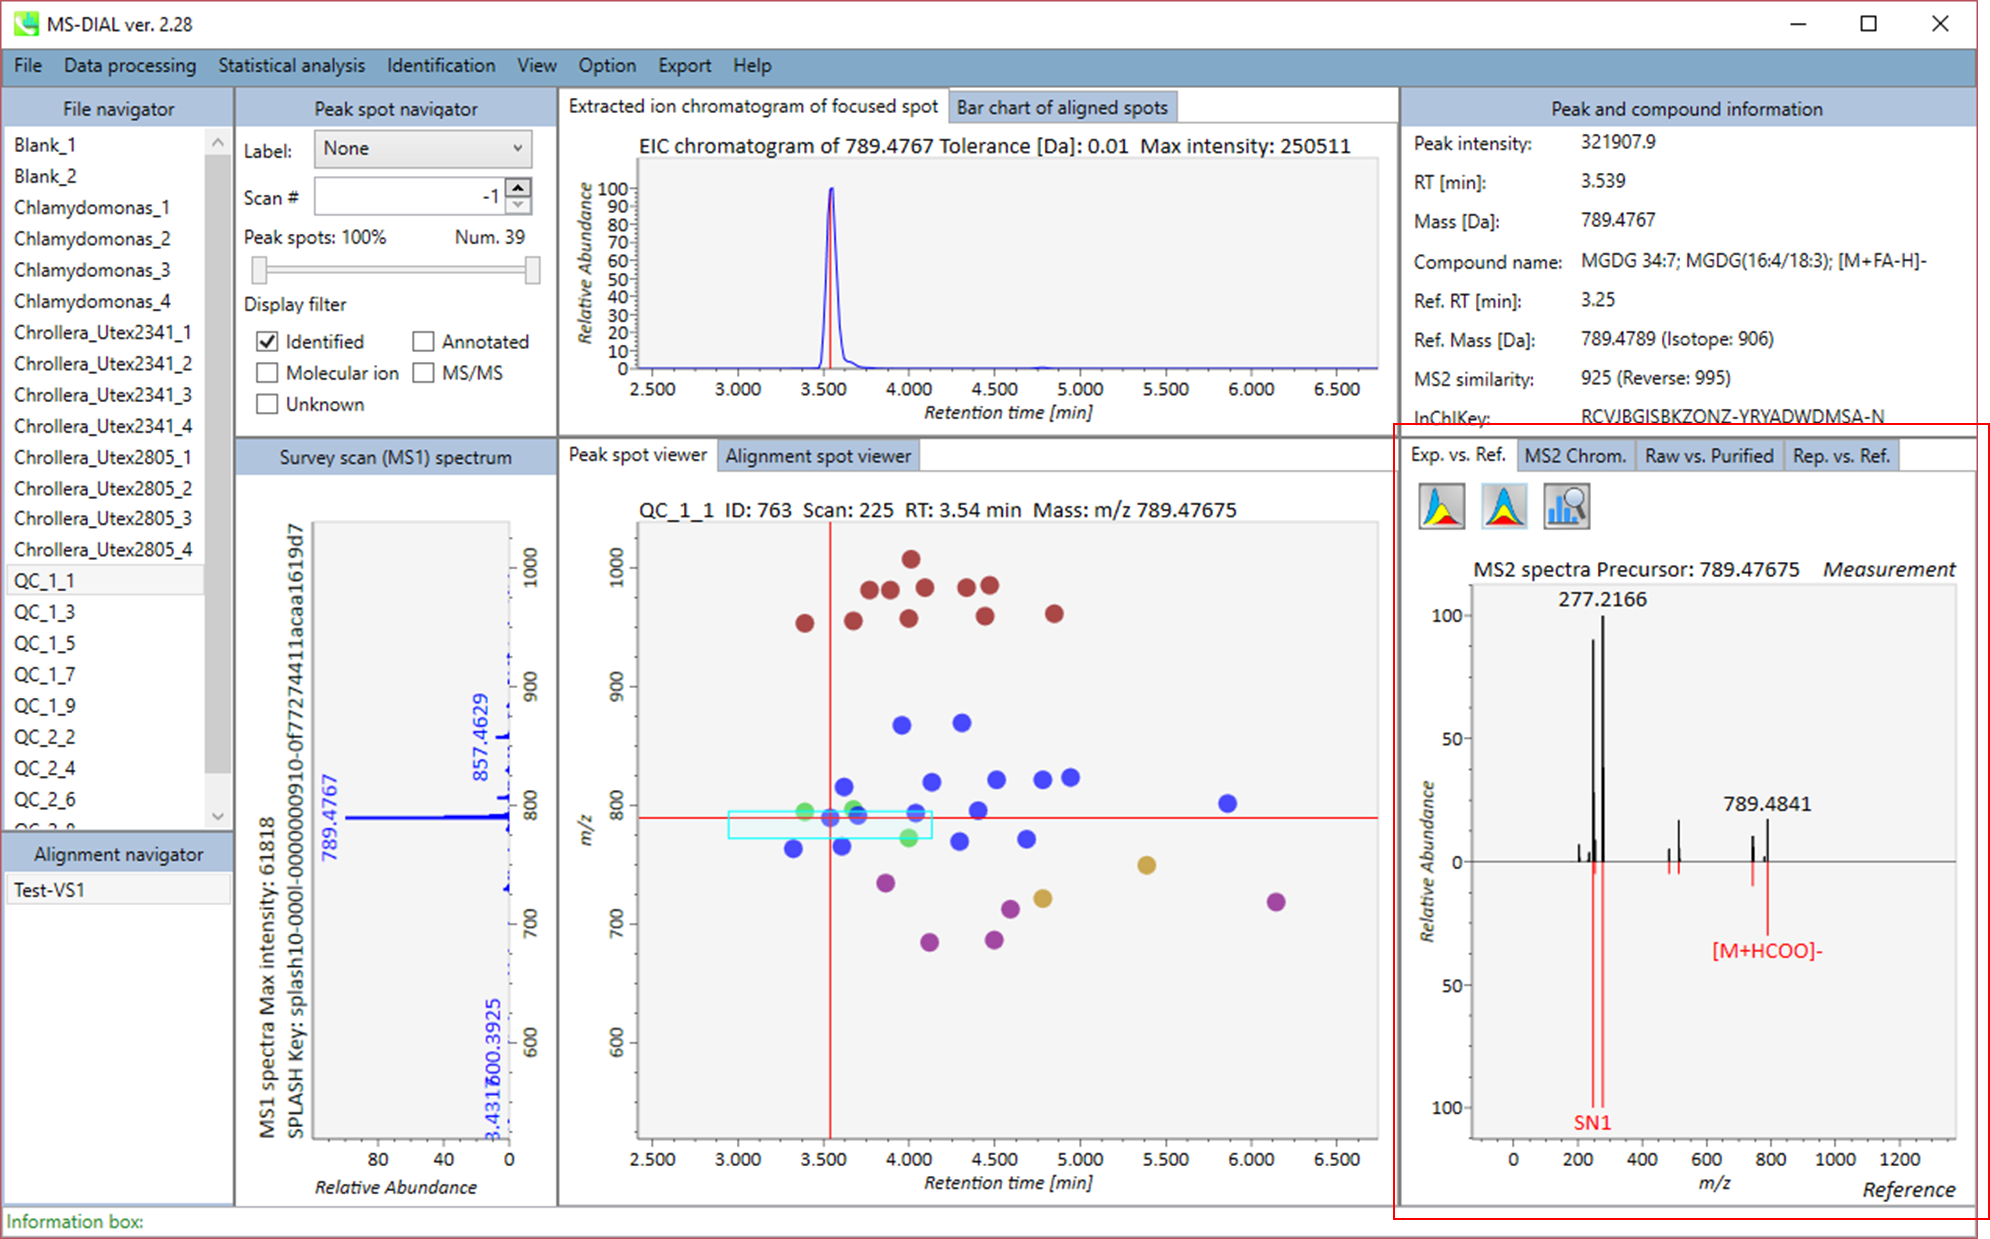Select Chrollera_Utex2341_2 file
Viewport: 1990px width, 1239px height.
(x=105, y=364)
